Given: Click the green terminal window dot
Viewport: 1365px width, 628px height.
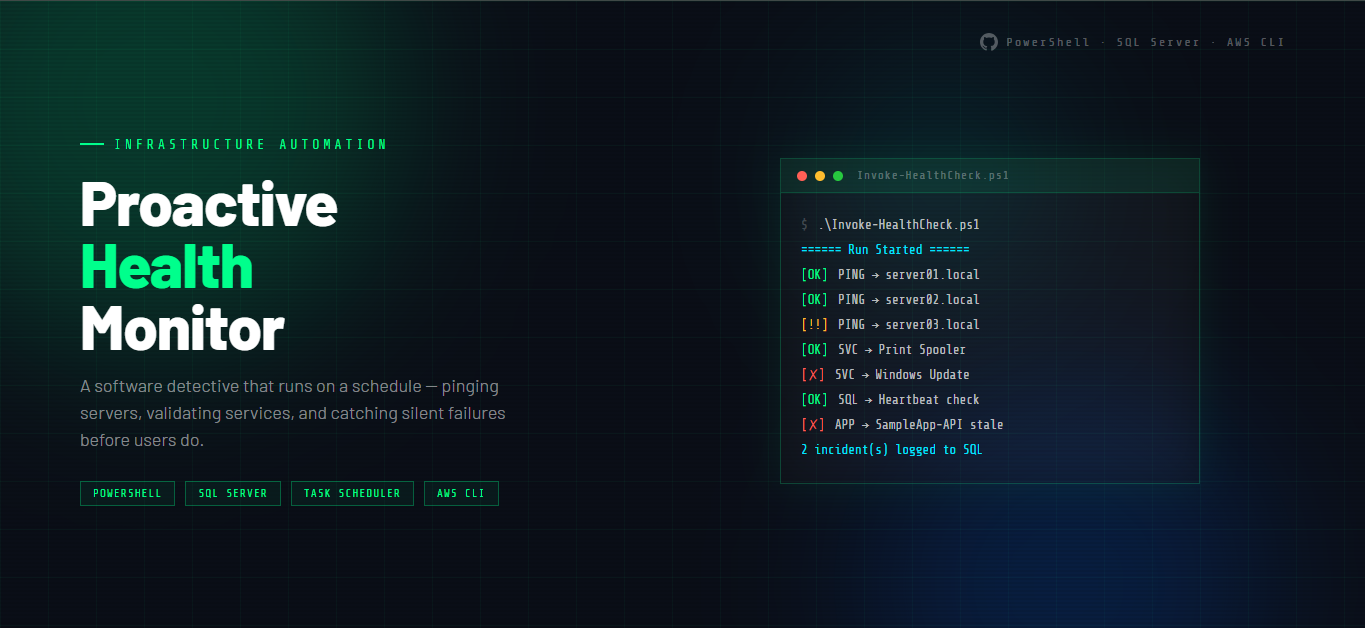Looking at the screenshot, I should tap(838, 176).
